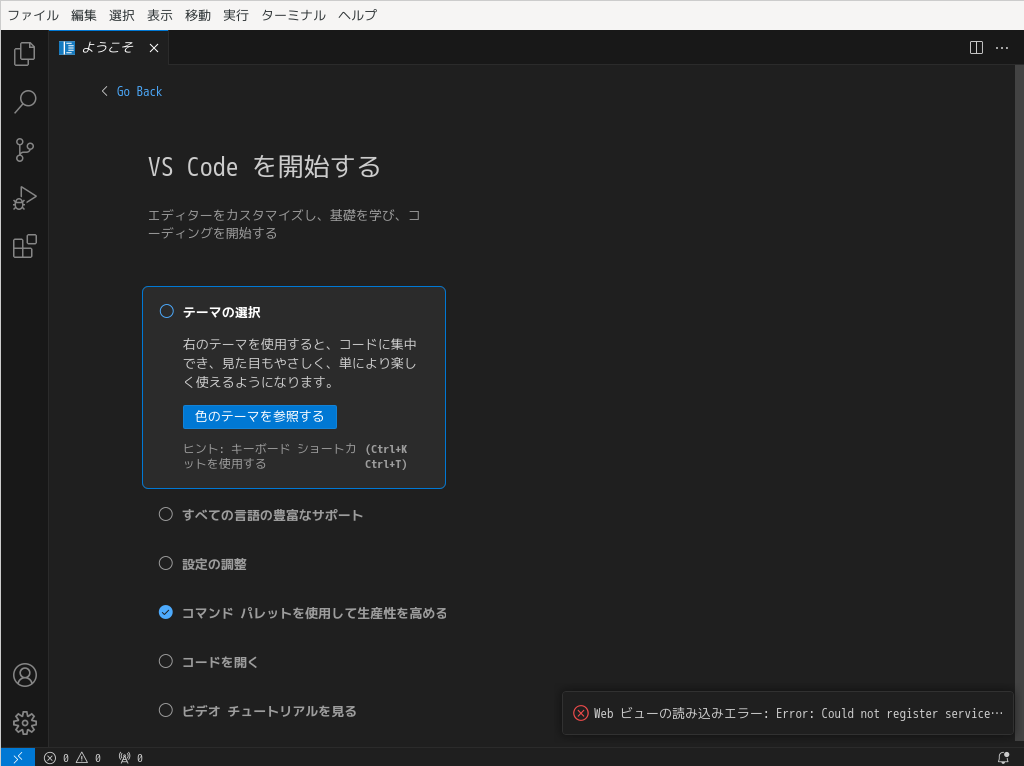Open the 表示 menu
Image resolution: width=1024 pixels, height=766 pixels.
[159, 15]
